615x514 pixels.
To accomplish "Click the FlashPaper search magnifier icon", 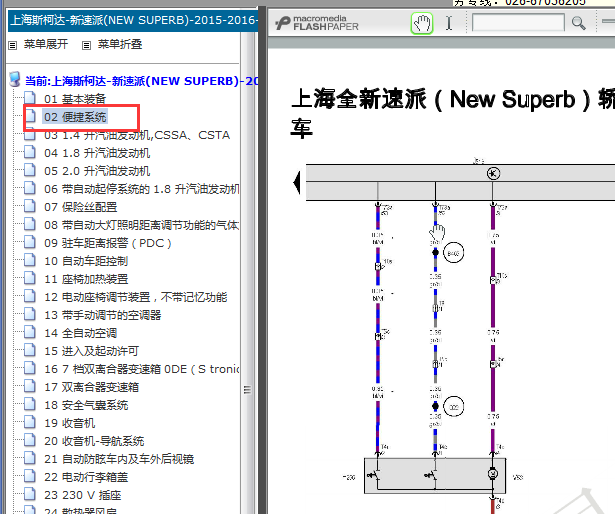I will click(579, 23).
